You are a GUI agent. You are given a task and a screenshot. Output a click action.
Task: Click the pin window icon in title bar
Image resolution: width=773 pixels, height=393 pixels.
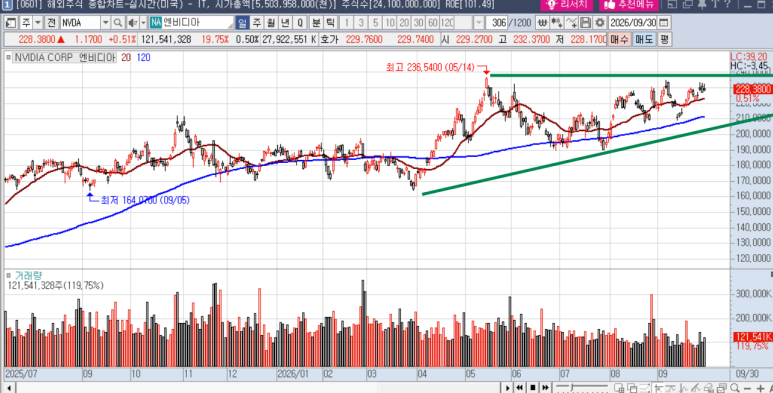(x=702, y=4)
